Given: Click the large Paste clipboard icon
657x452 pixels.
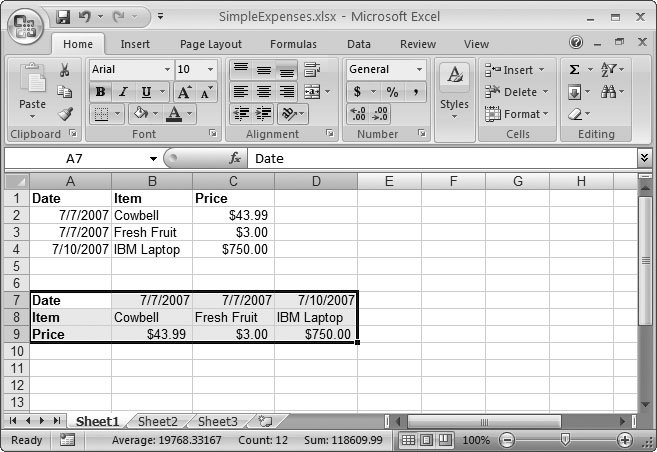Looking at the screenshot, I should 33,79.
